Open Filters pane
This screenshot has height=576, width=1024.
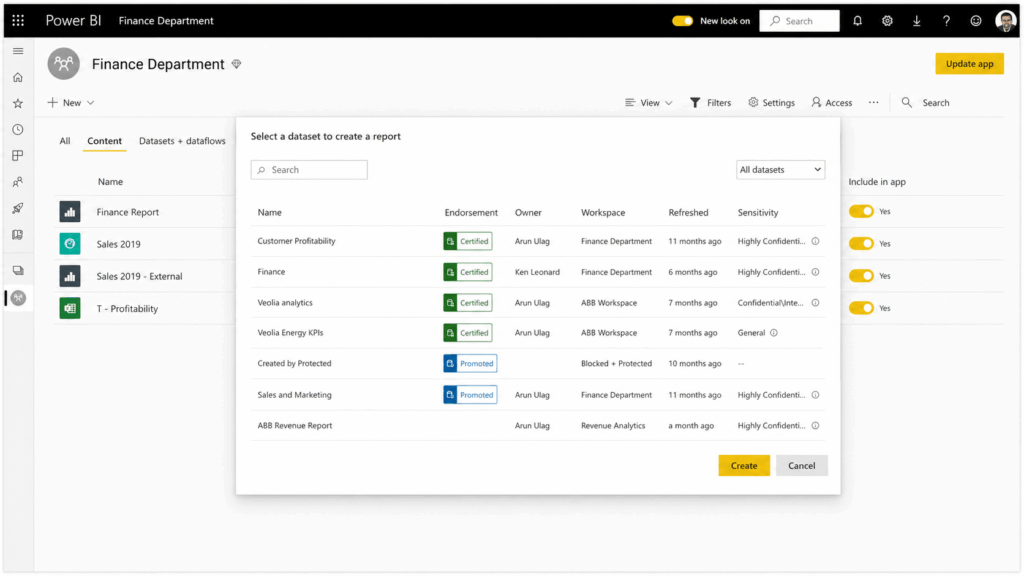pyautogui.click(x=711, y=103)
